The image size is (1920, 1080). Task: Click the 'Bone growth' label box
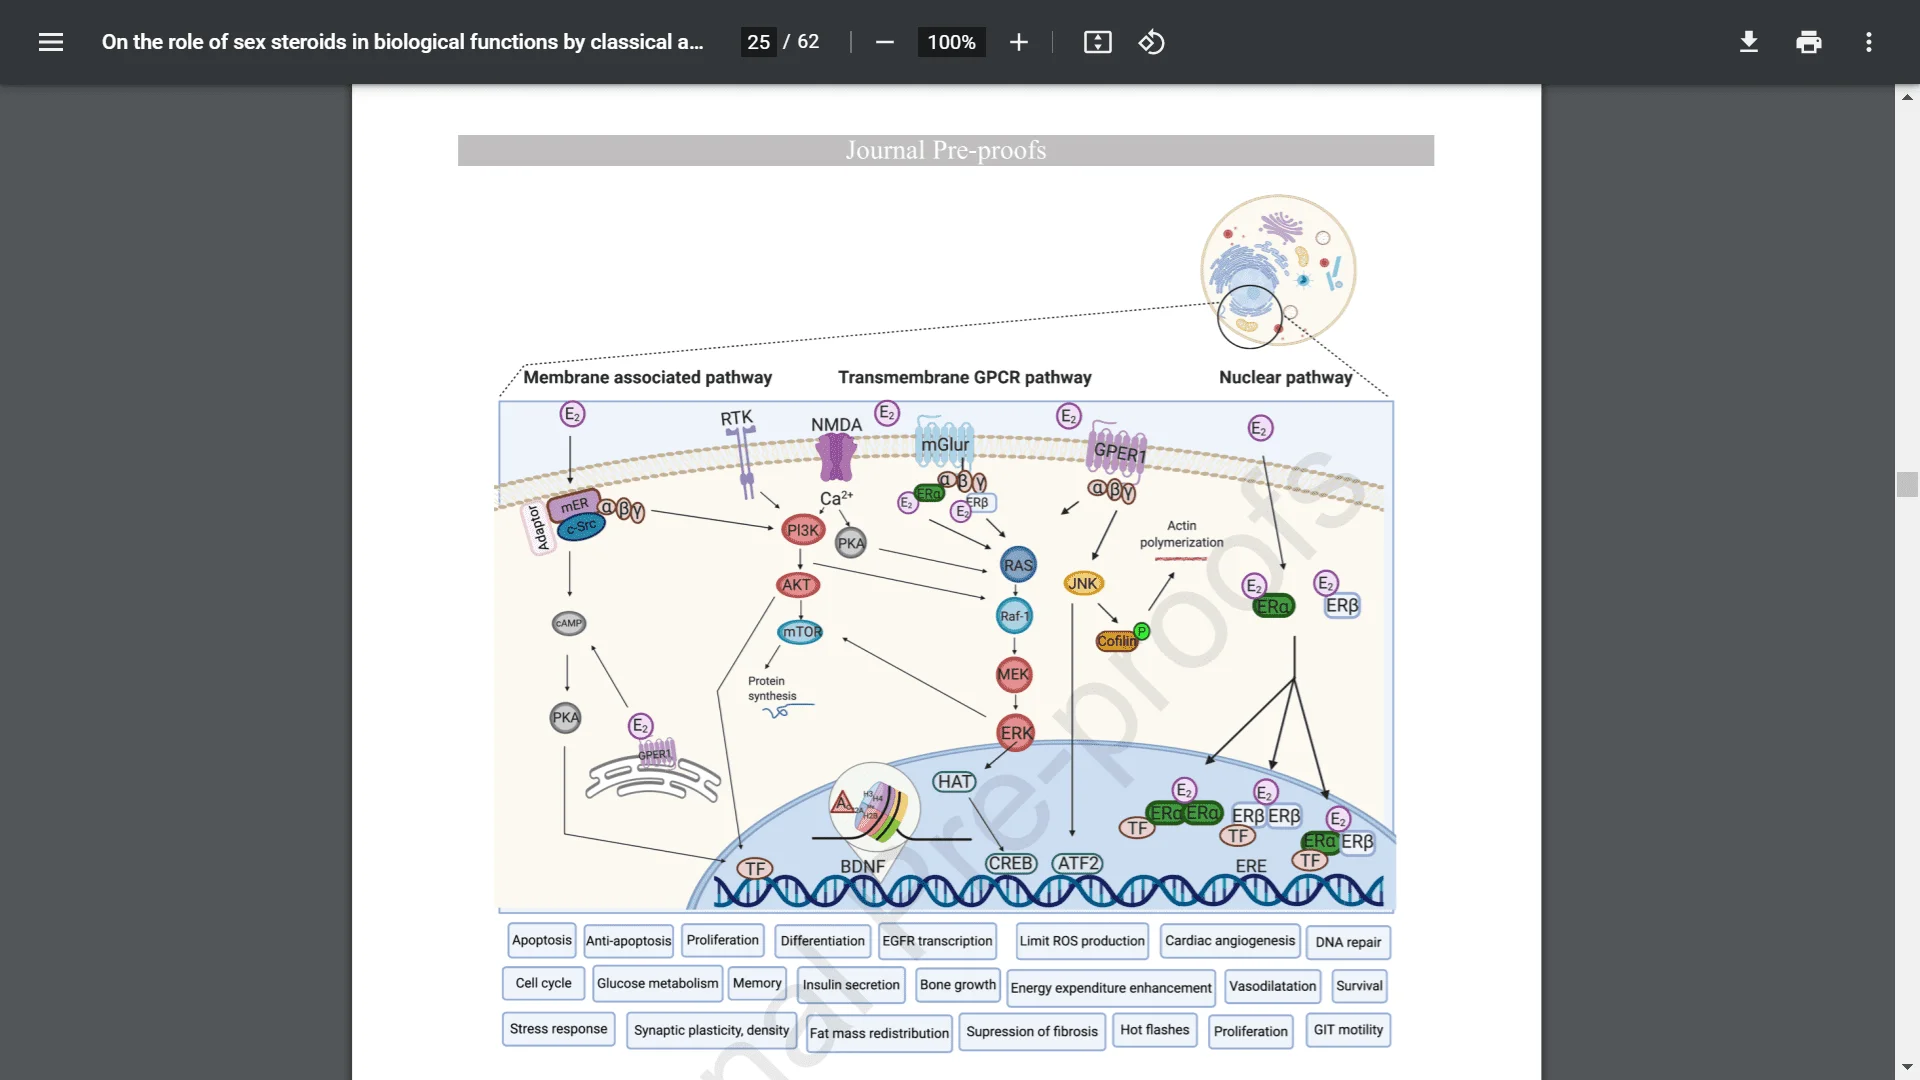point(957,985)
